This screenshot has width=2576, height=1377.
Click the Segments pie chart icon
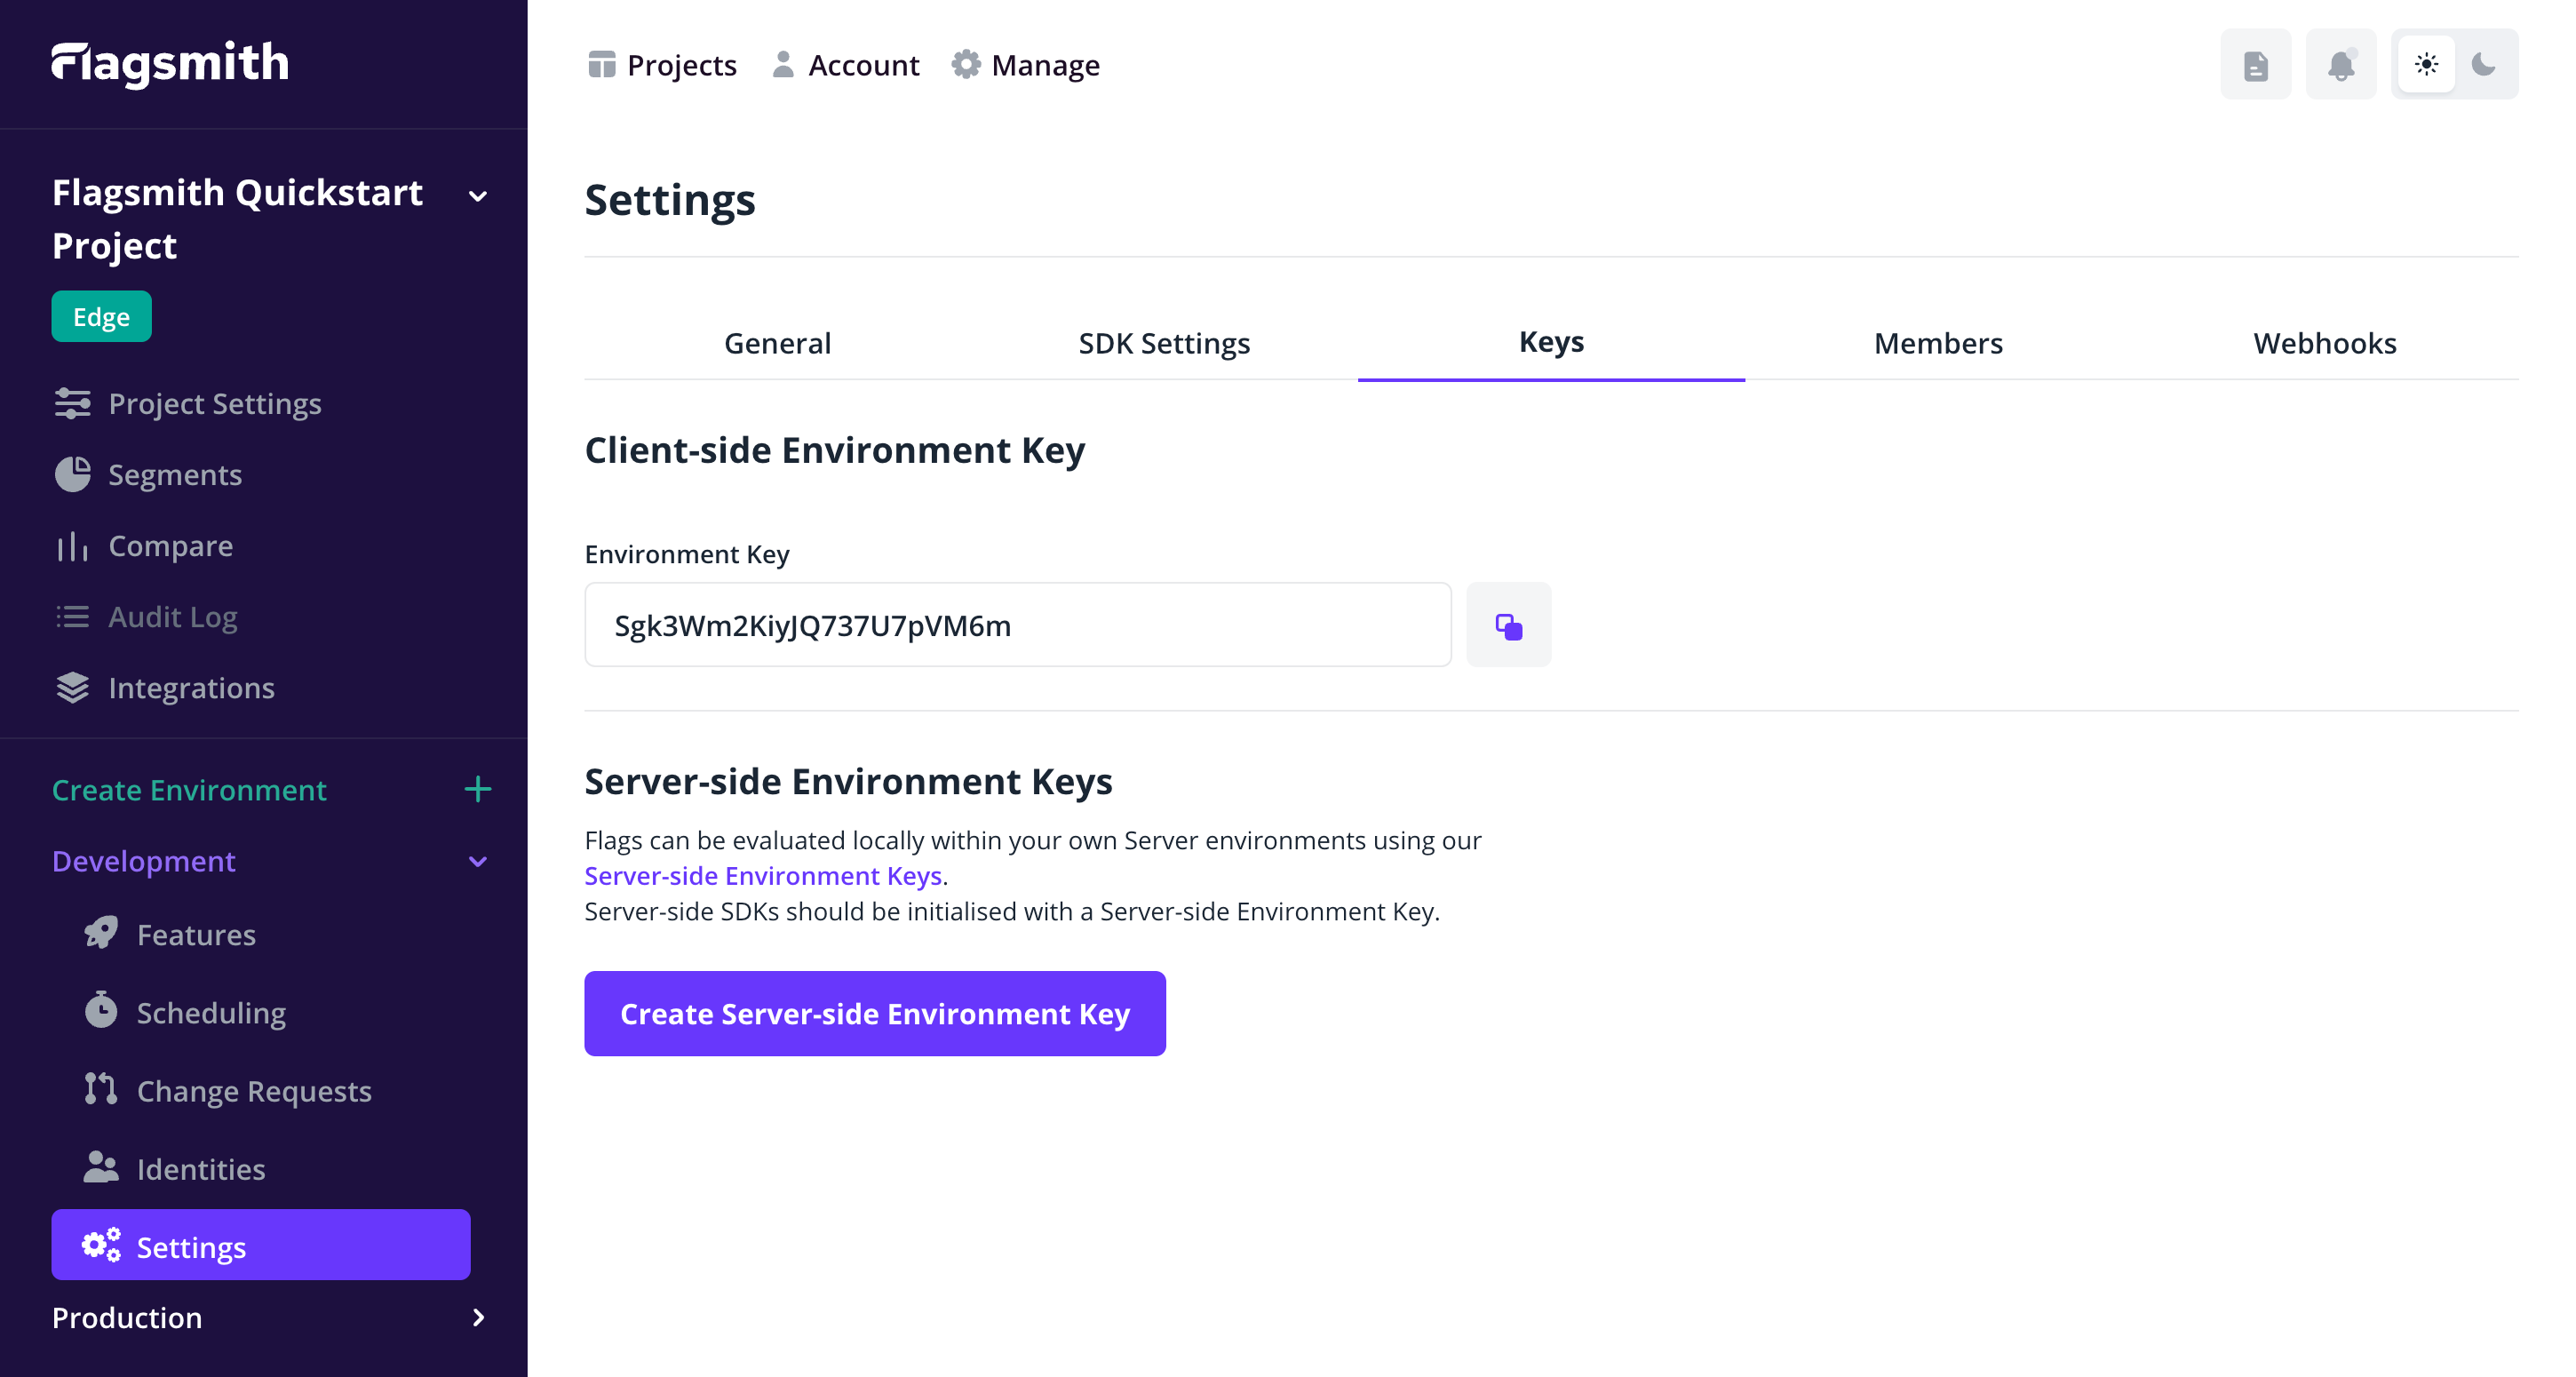pyautogui.click(x=73, y=475)
